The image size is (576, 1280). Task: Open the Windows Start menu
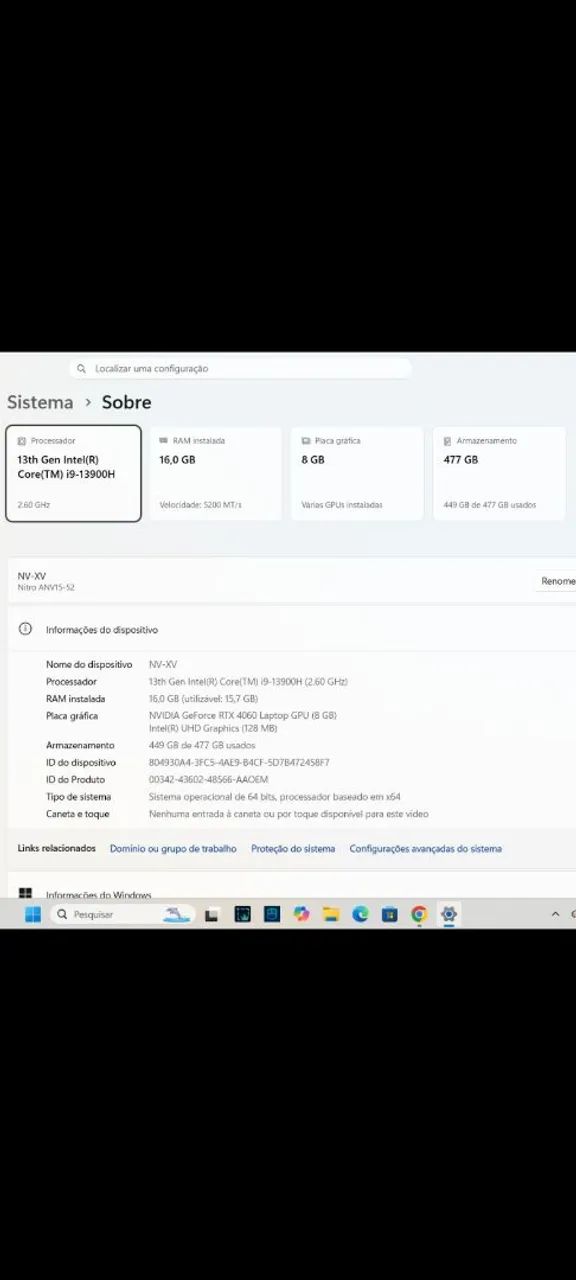coord(33,914)
